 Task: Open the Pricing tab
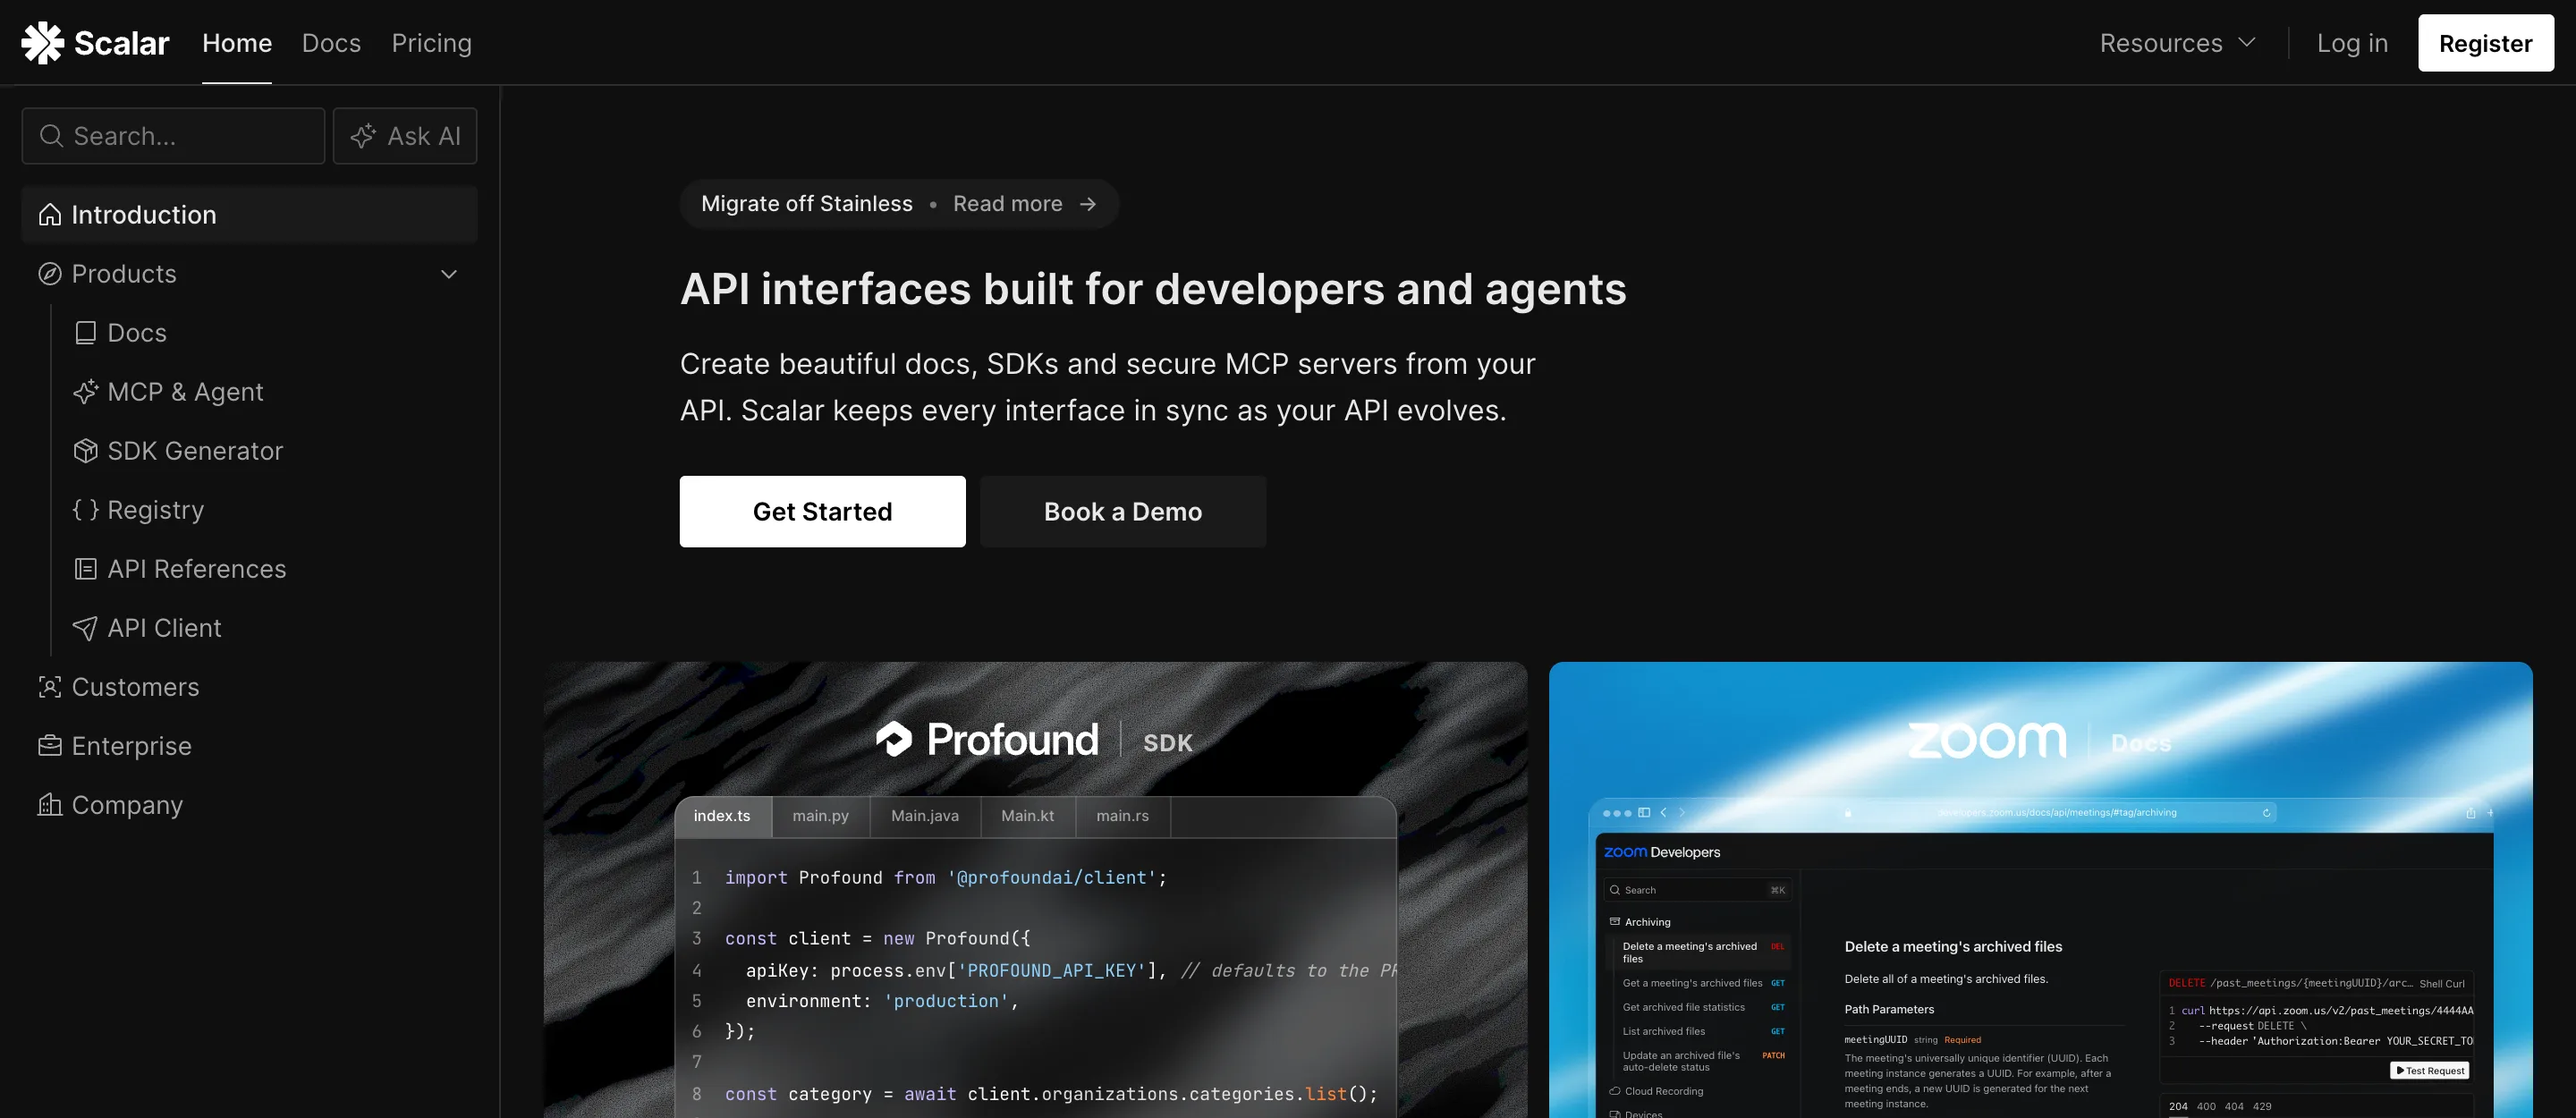[431, 43]
